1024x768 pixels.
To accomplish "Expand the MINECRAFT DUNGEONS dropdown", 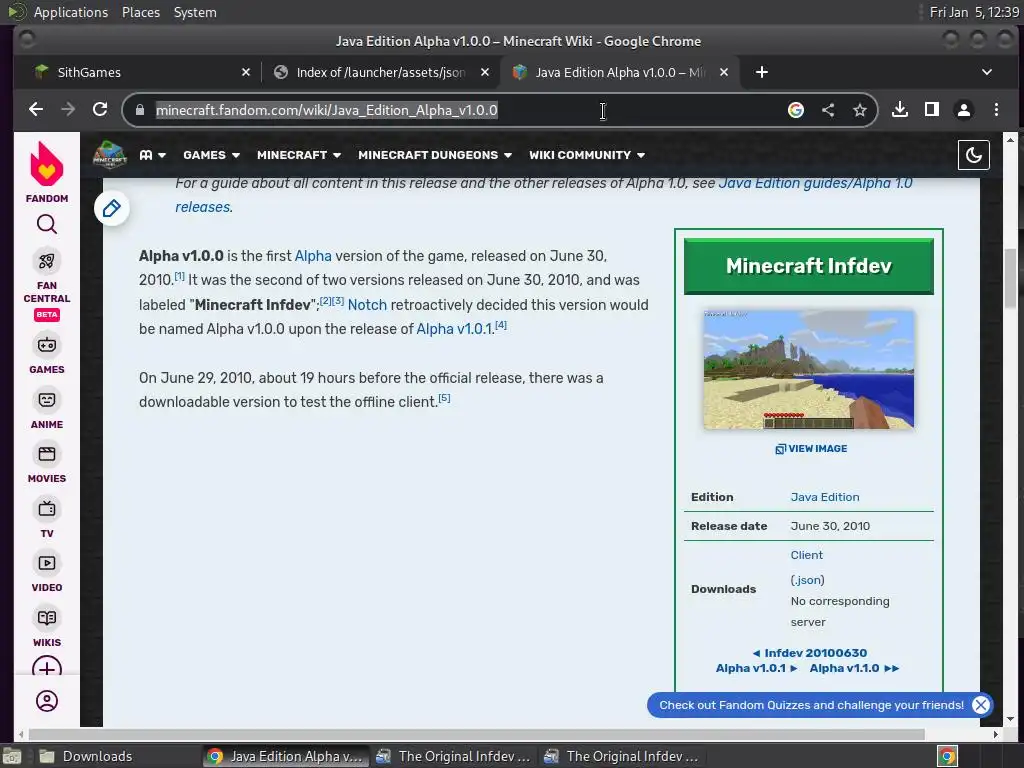I will [435, 155].
